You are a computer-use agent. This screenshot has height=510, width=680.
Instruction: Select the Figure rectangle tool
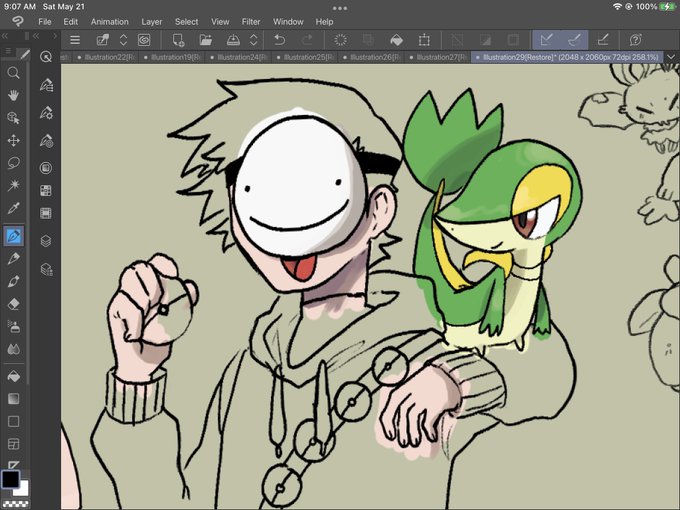13,421
